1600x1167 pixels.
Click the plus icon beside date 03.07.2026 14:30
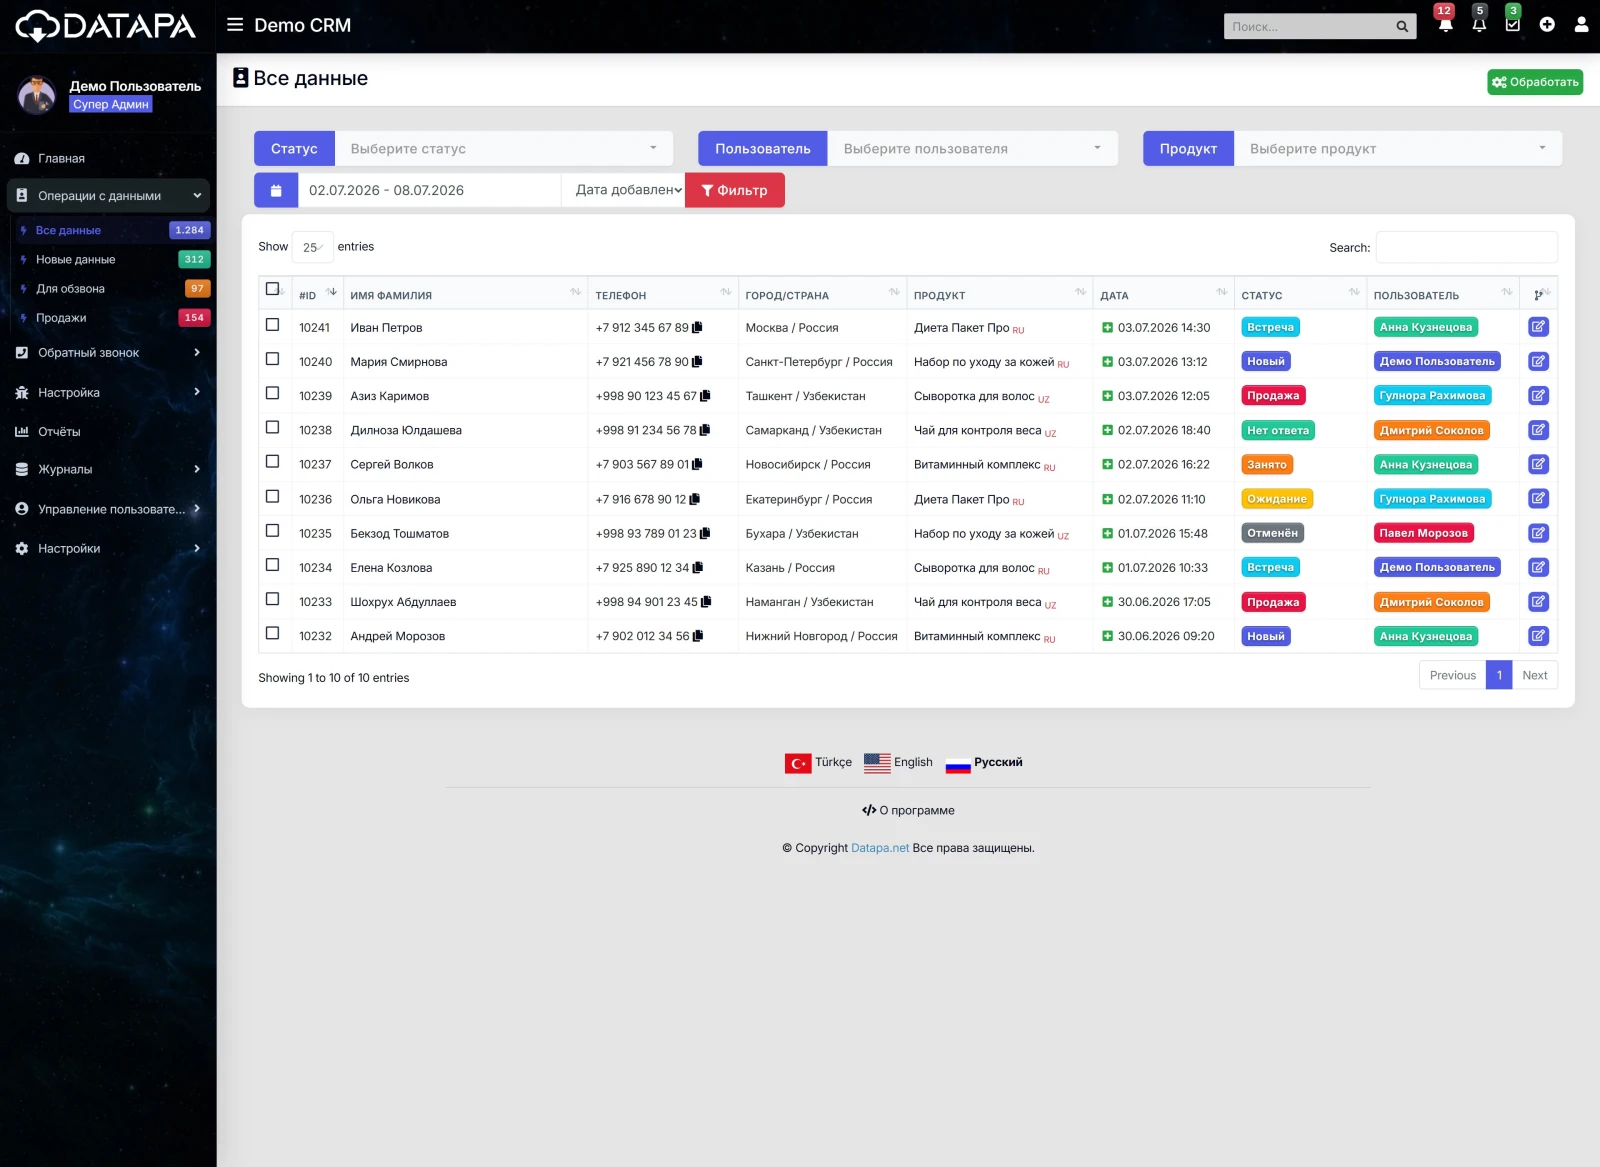[1107, 327]
